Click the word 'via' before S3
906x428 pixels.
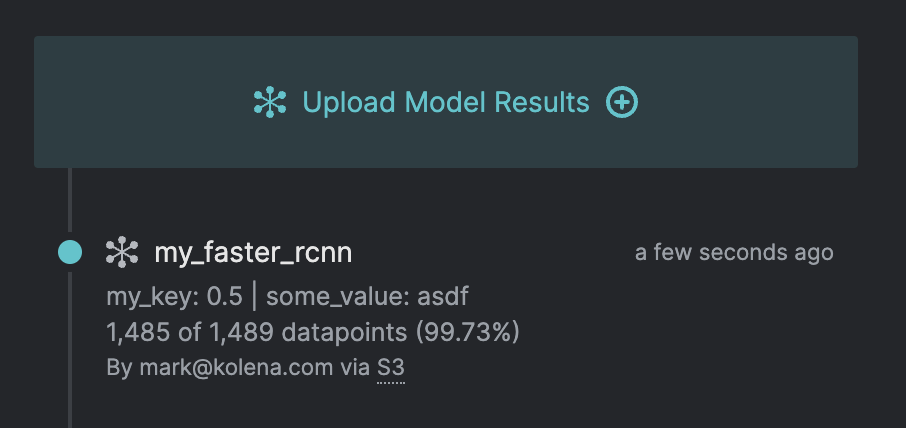[355, 367]
